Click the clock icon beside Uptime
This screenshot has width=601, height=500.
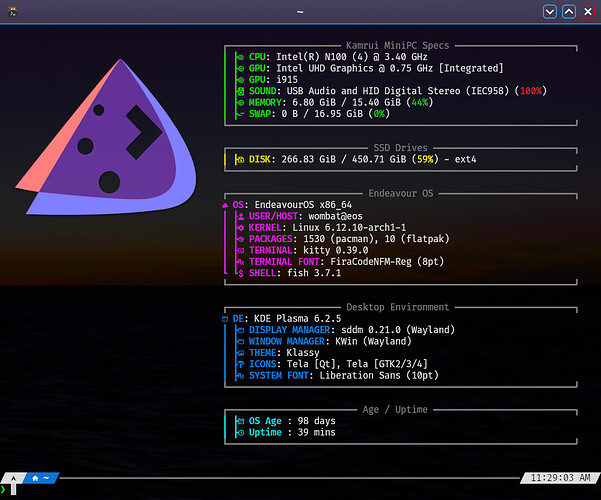(x=240, y=432)
